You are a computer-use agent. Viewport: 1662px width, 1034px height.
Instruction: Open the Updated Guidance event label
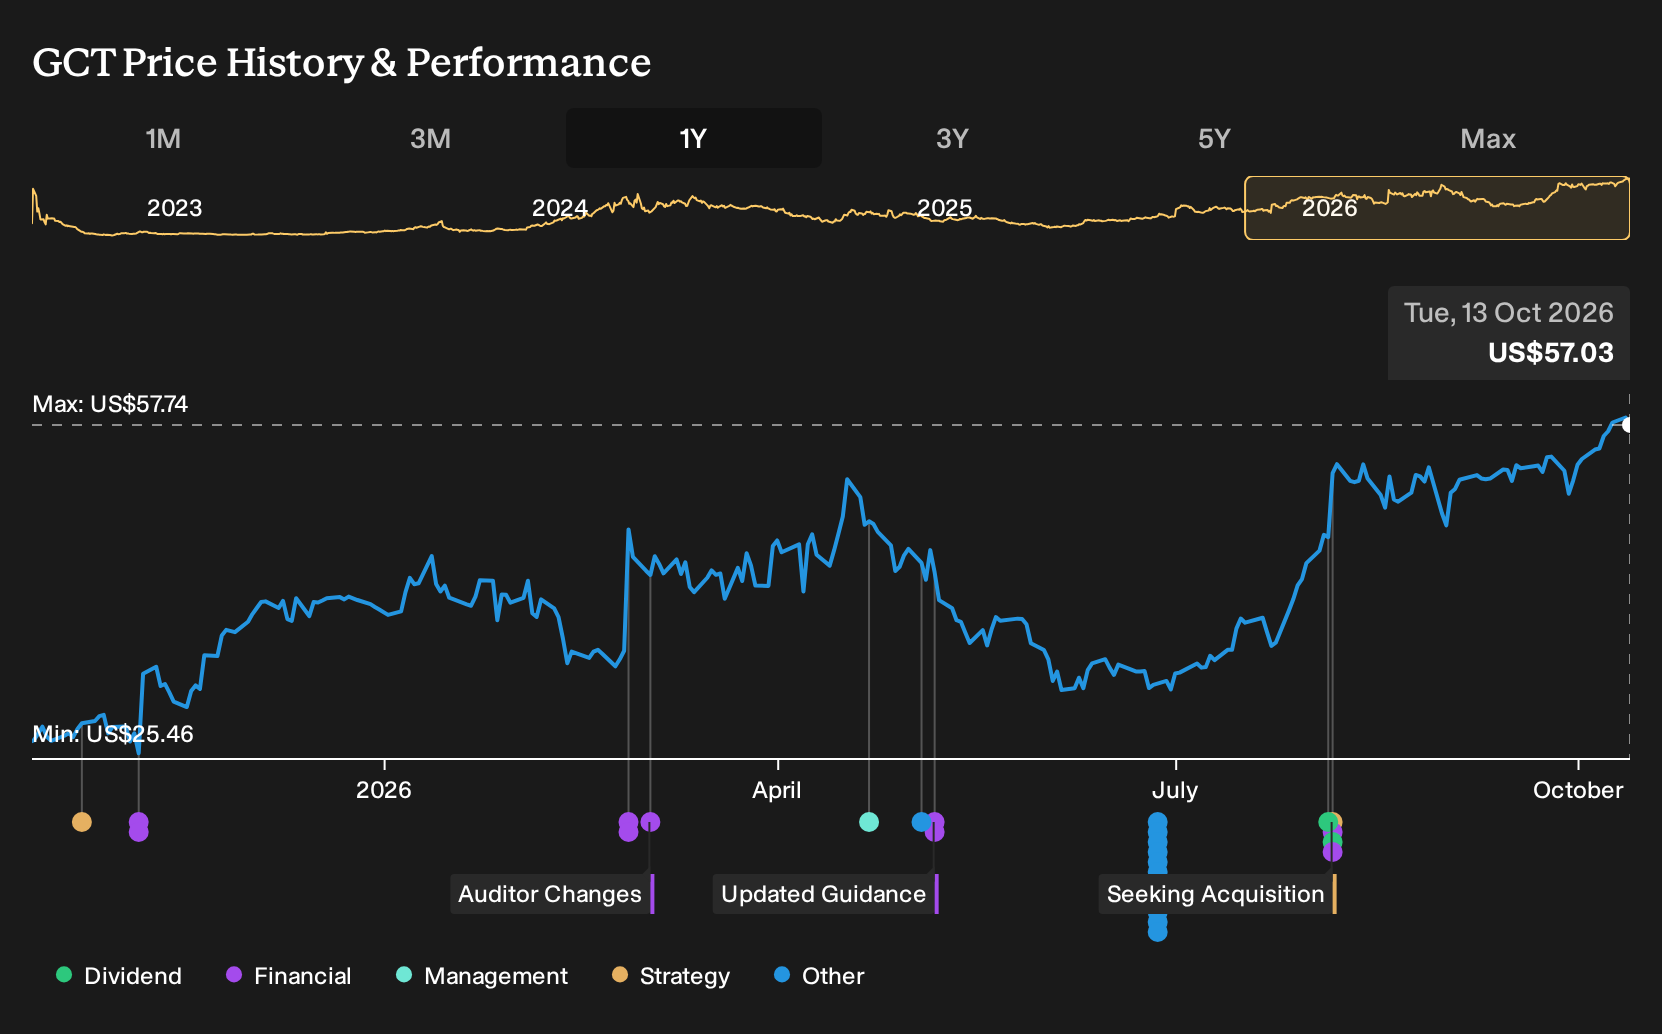pos(826,894)
